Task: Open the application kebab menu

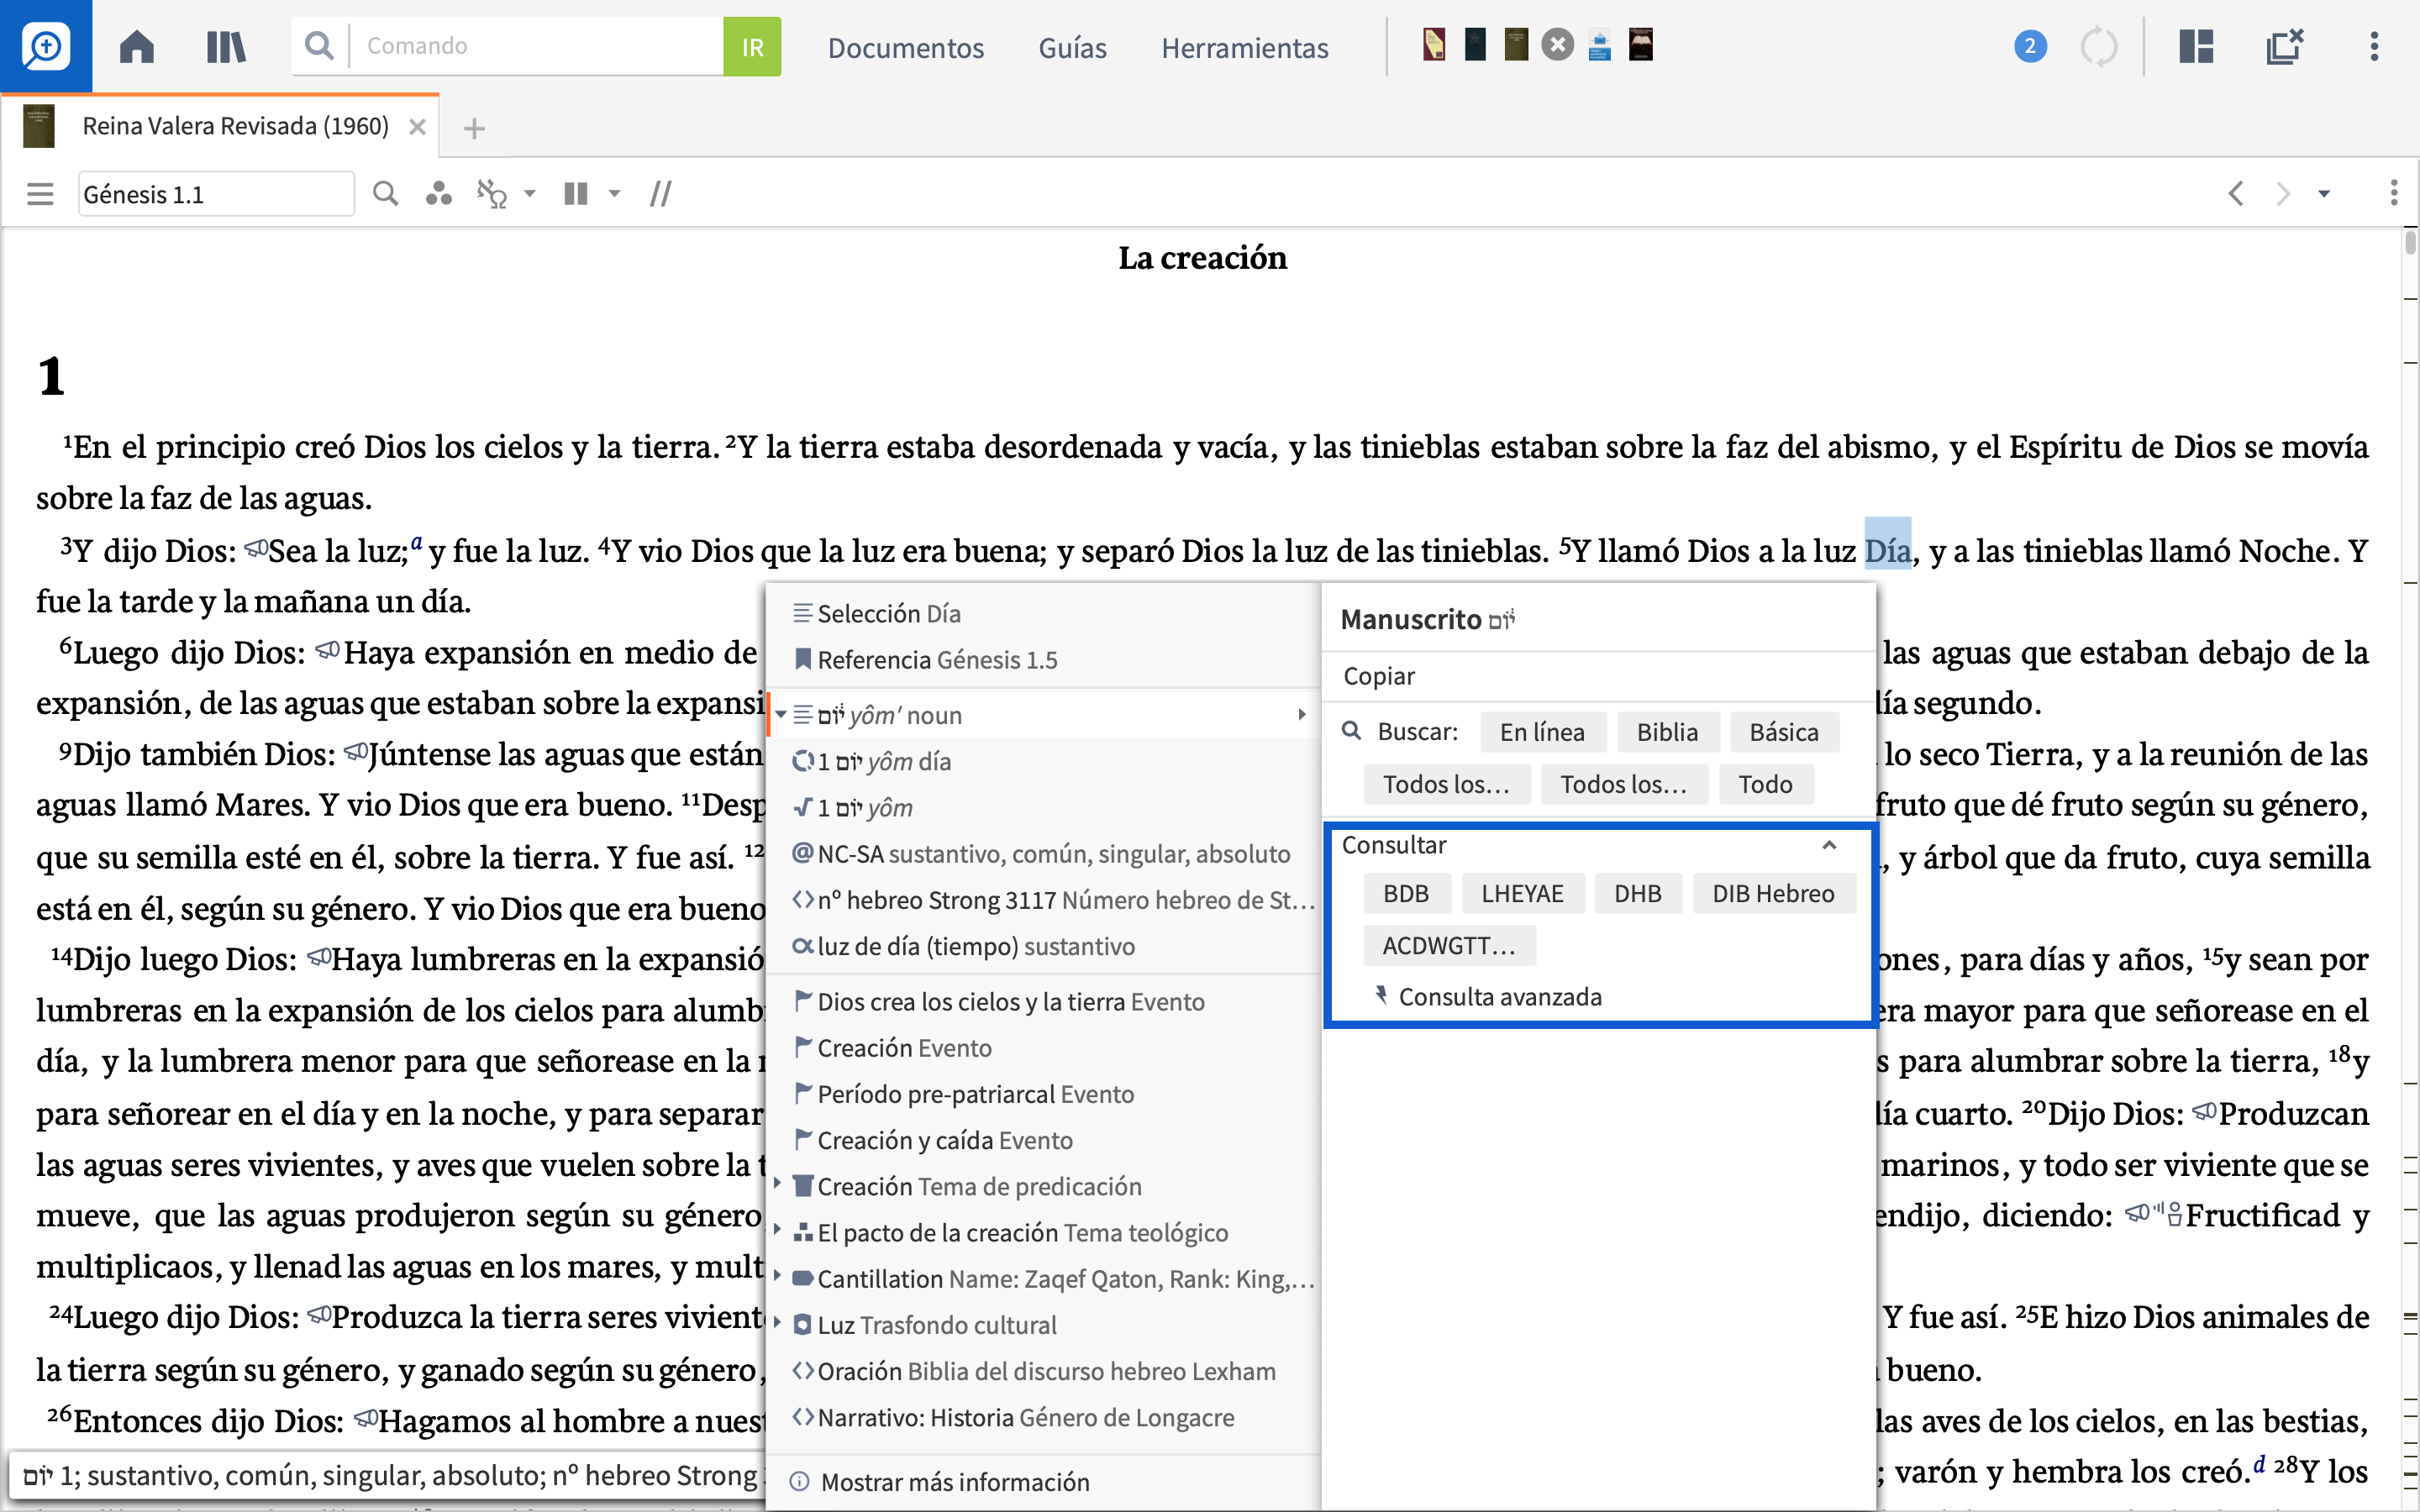Action: 2374,46
